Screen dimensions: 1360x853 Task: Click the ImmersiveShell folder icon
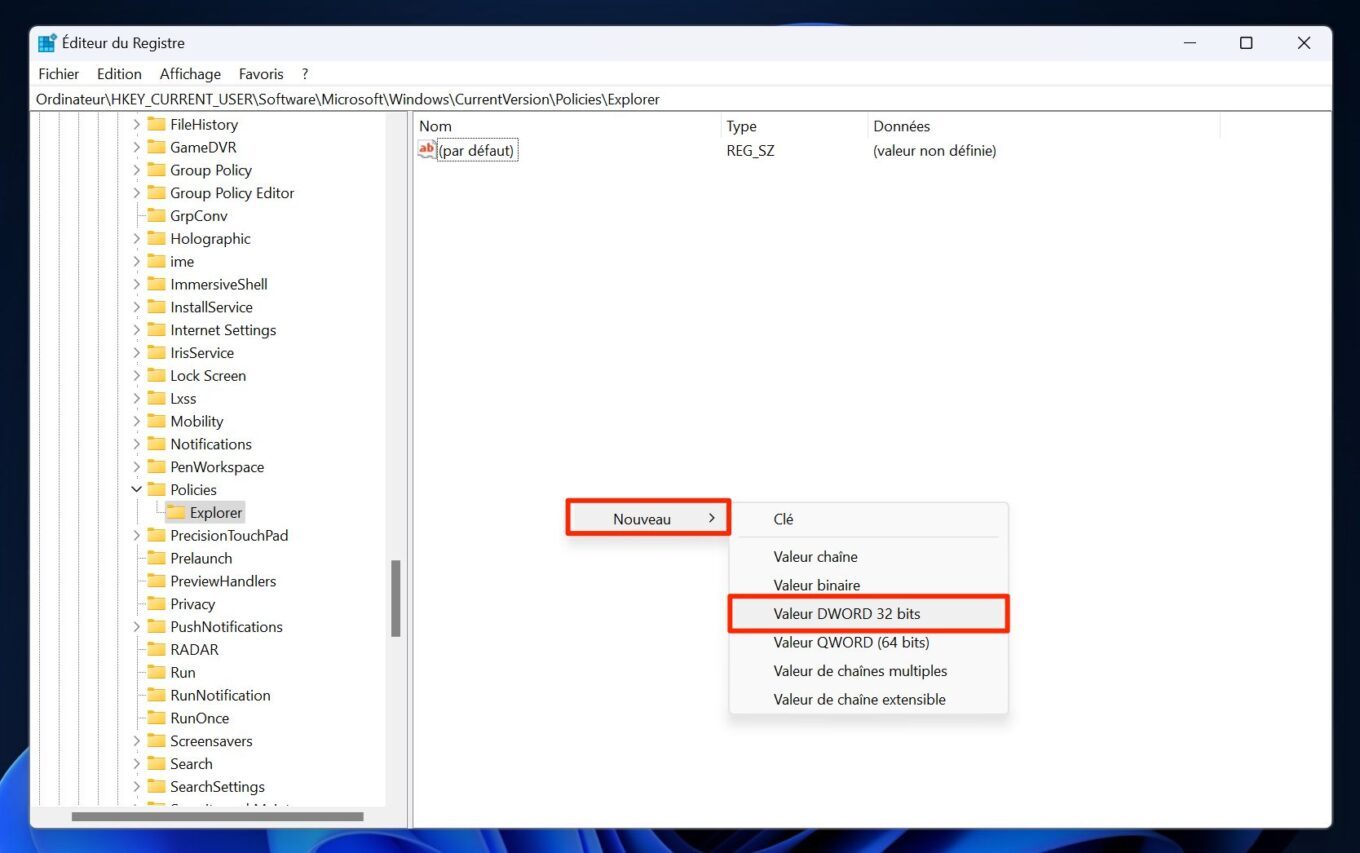pyautogui.click(x=156, y=284)
